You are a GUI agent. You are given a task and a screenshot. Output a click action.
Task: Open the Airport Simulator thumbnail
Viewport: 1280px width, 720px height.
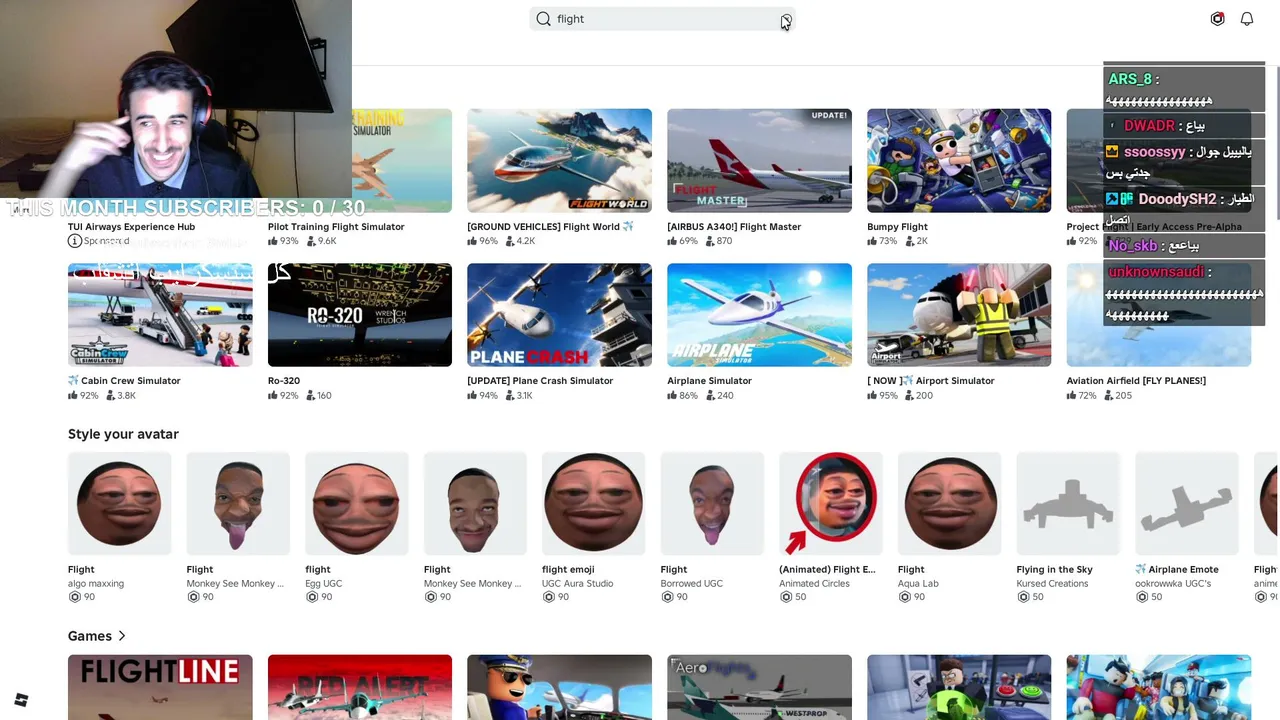coord(959,315)
